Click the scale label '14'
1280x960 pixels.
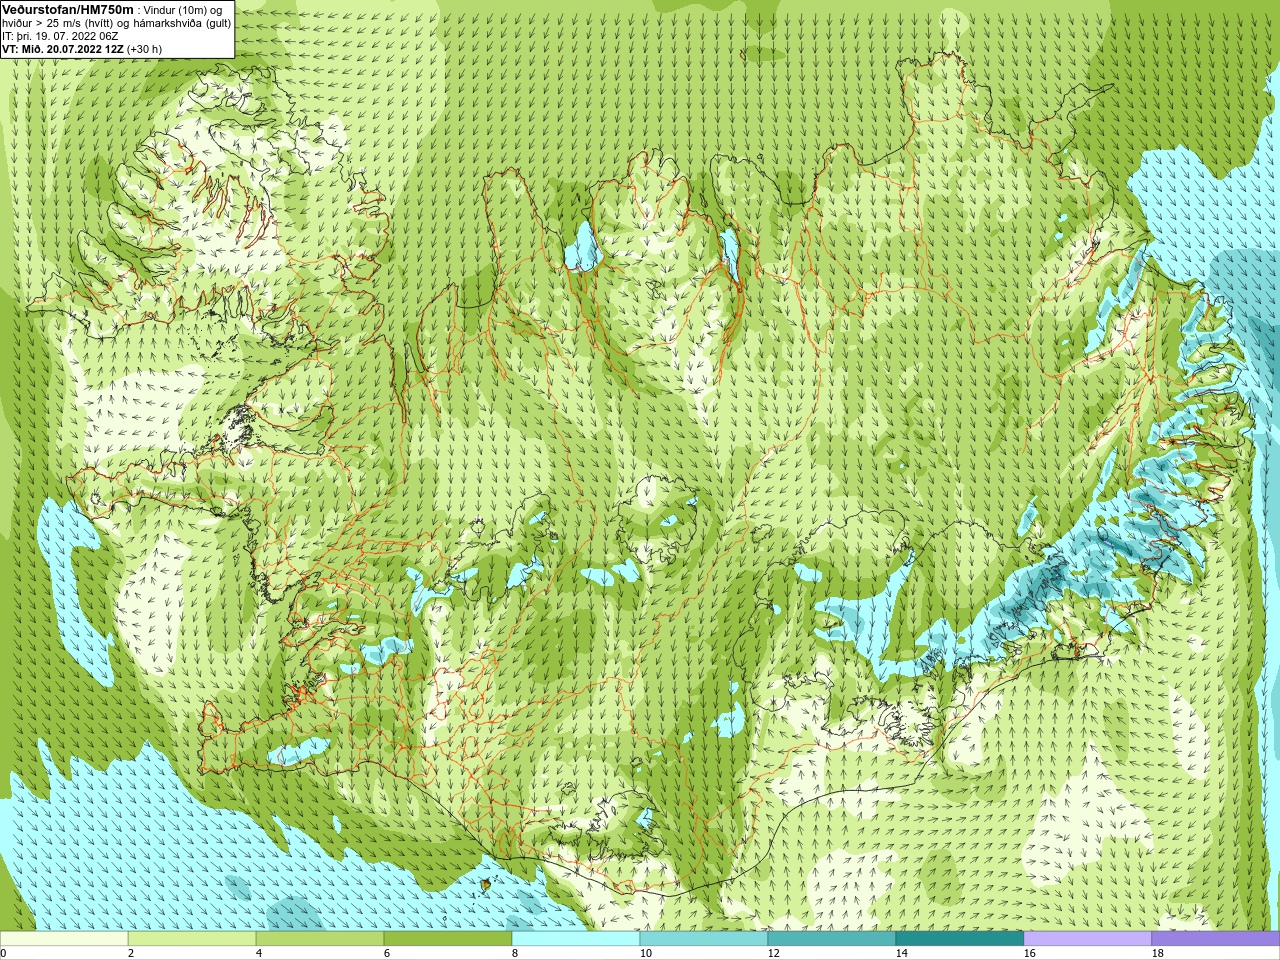[x=901, y=953]
